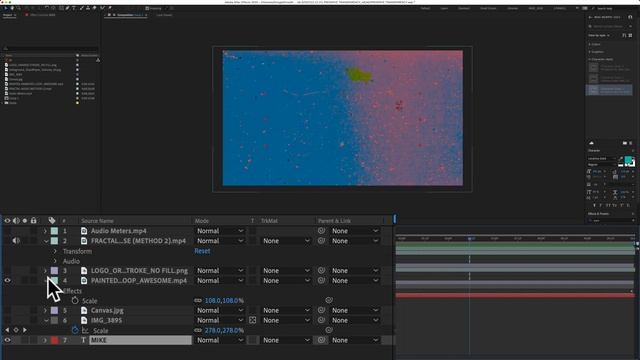Image resolution: width=640 pixels, height=360 pixels.
Task: Click property pick whip on 278.0% Scale row
Action: (329, 330)
